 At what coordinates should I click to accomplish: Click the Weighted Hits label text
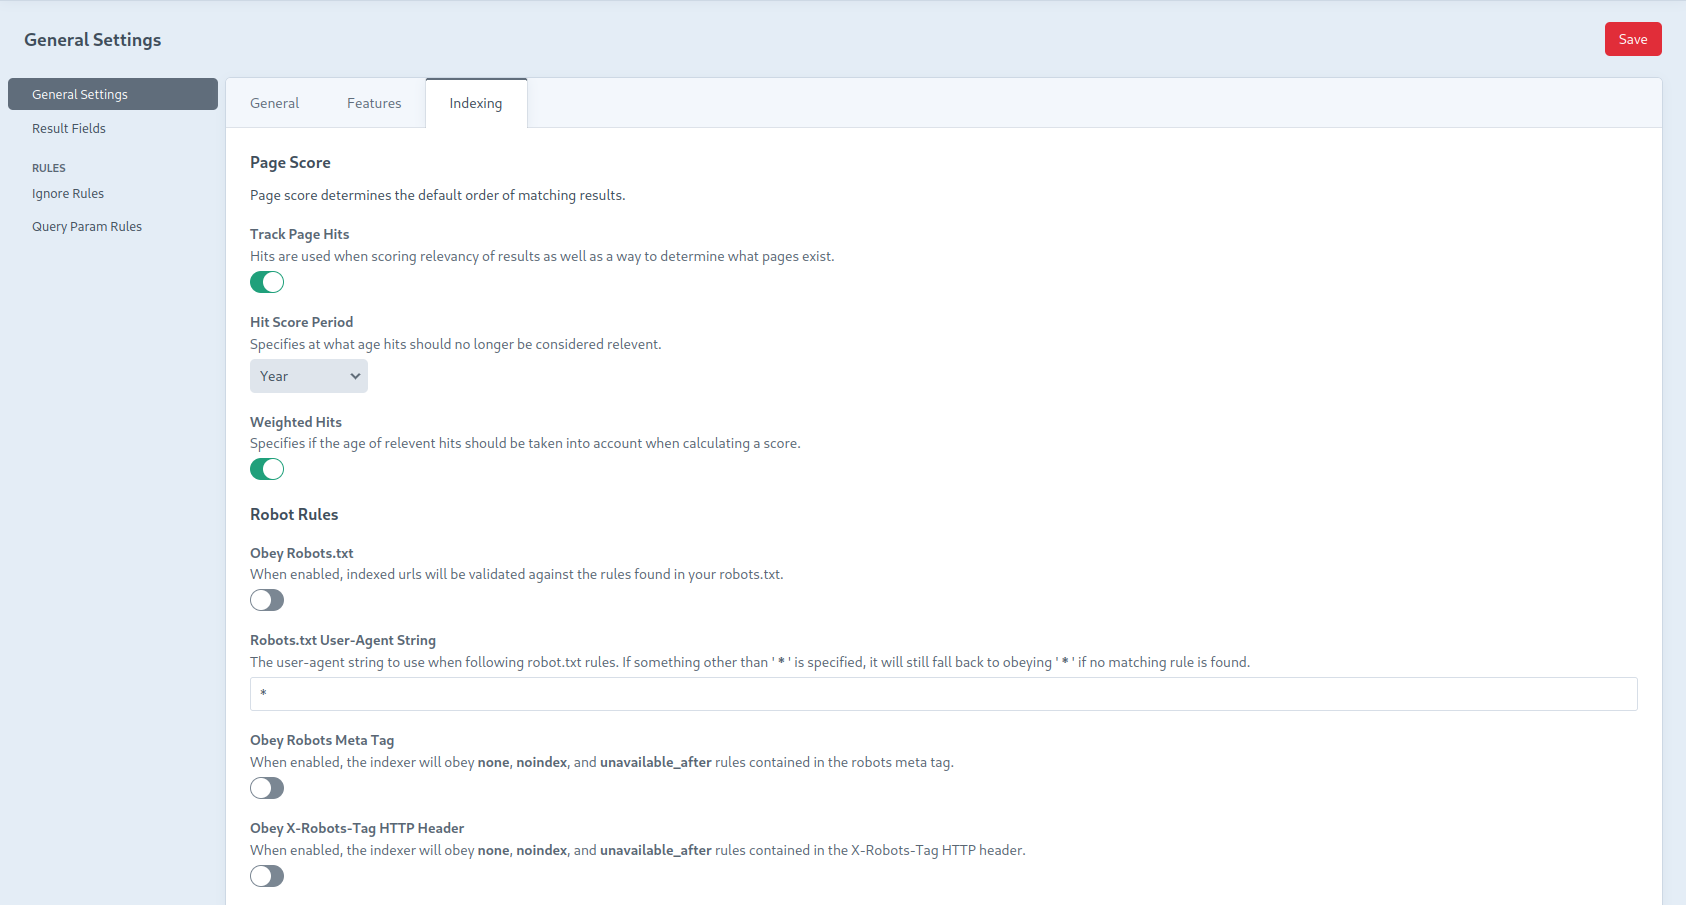tap(296, 422)
